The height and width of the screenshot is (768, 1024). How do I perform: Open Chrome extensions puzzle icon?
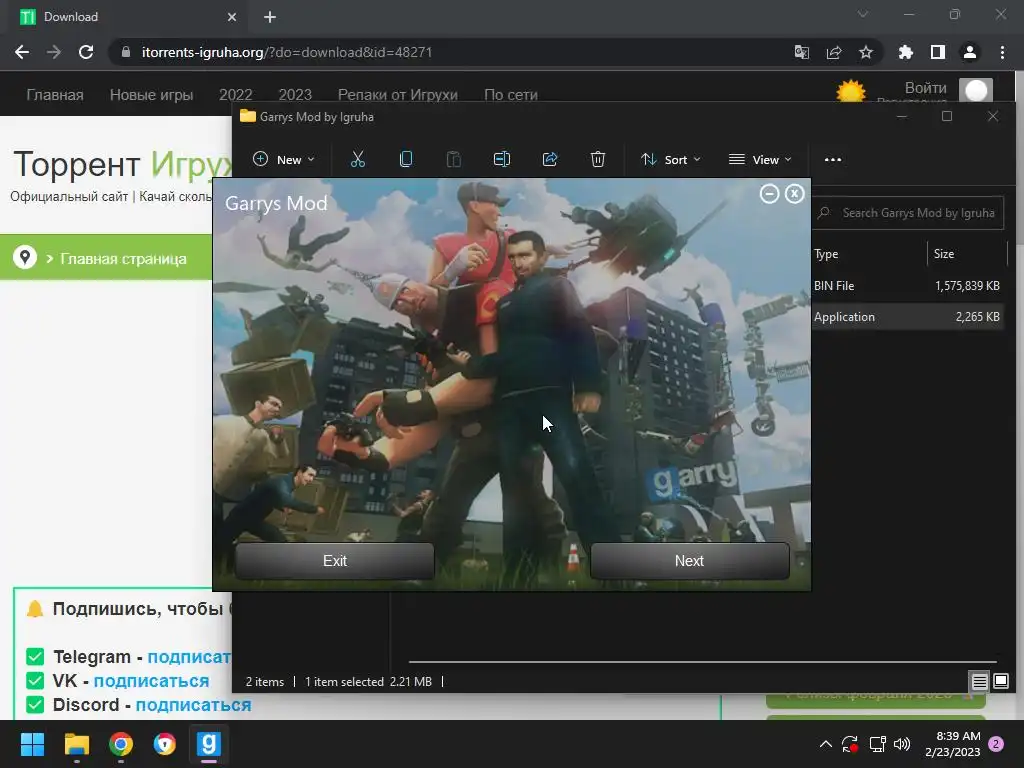pyautogui.click(x=906, y=52)
